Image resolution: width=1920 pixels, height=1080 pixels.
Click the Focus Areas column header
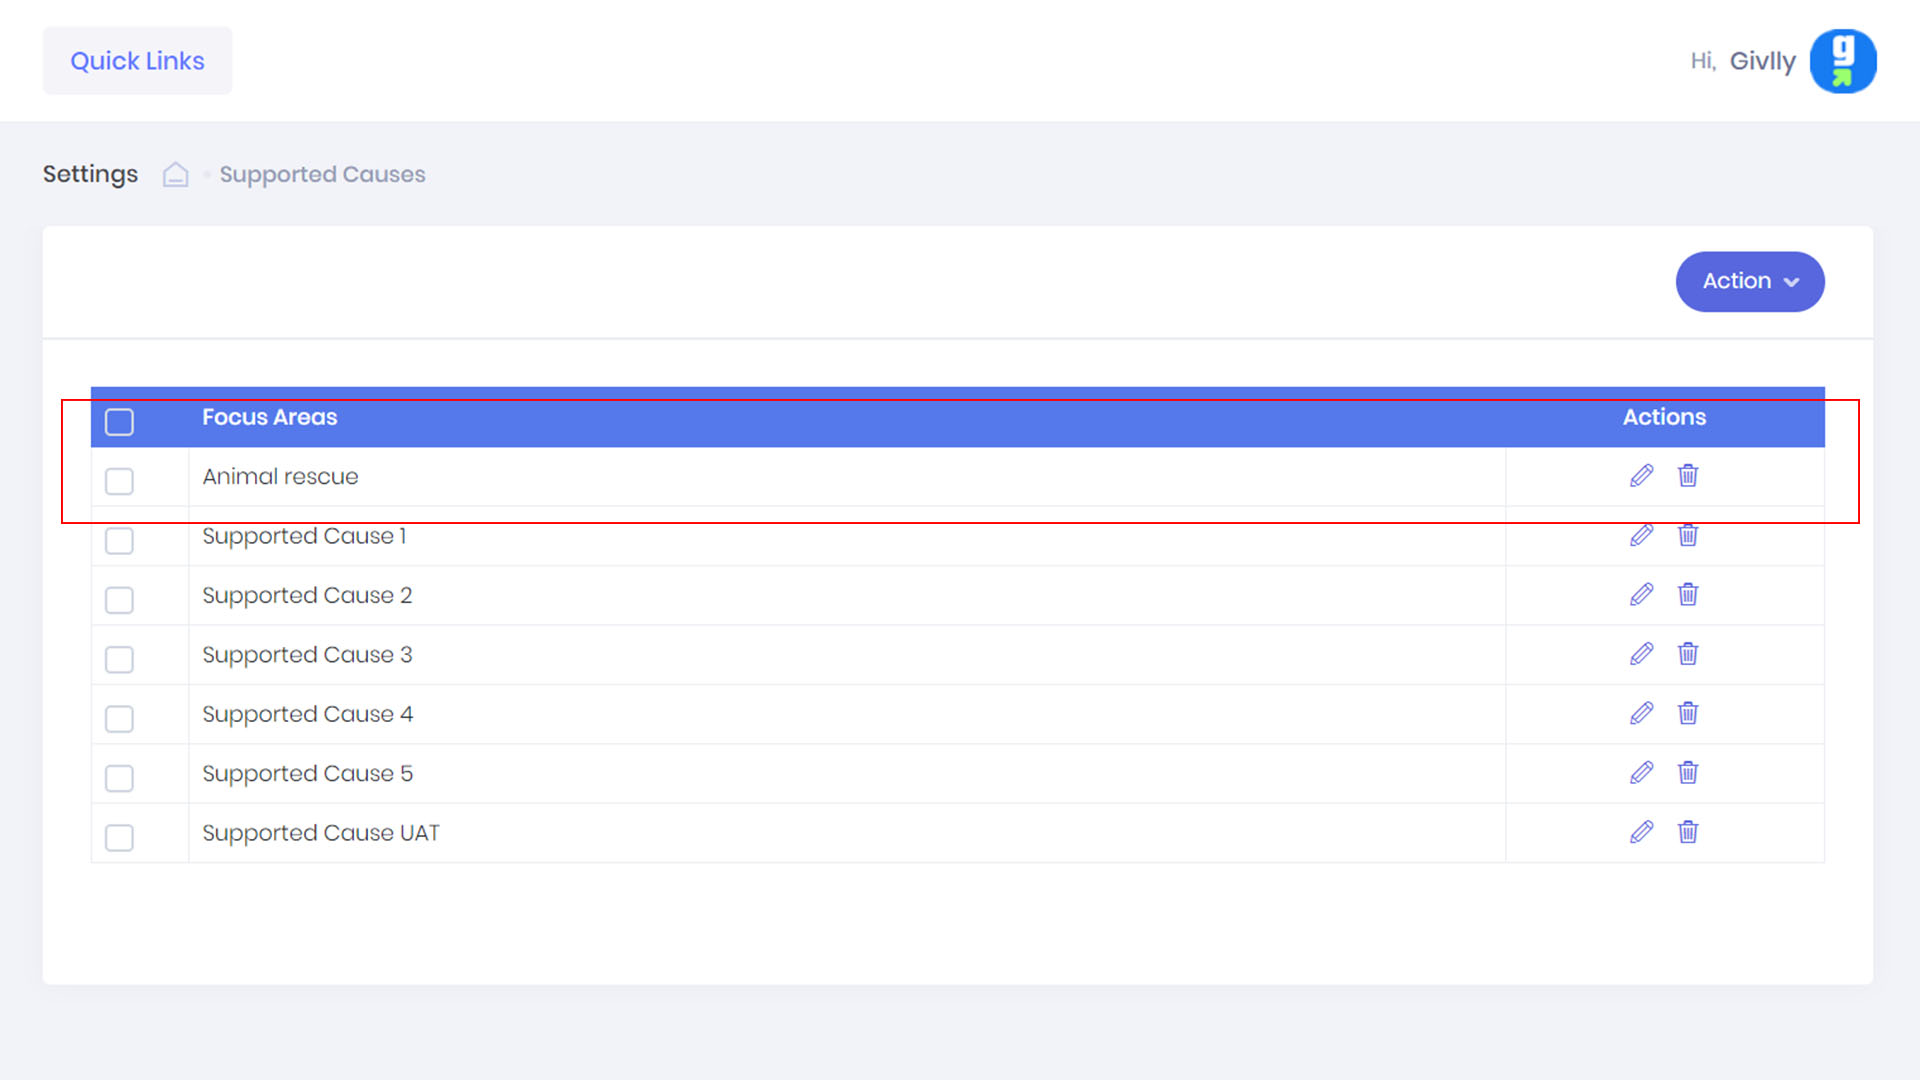tap(269, 417)
